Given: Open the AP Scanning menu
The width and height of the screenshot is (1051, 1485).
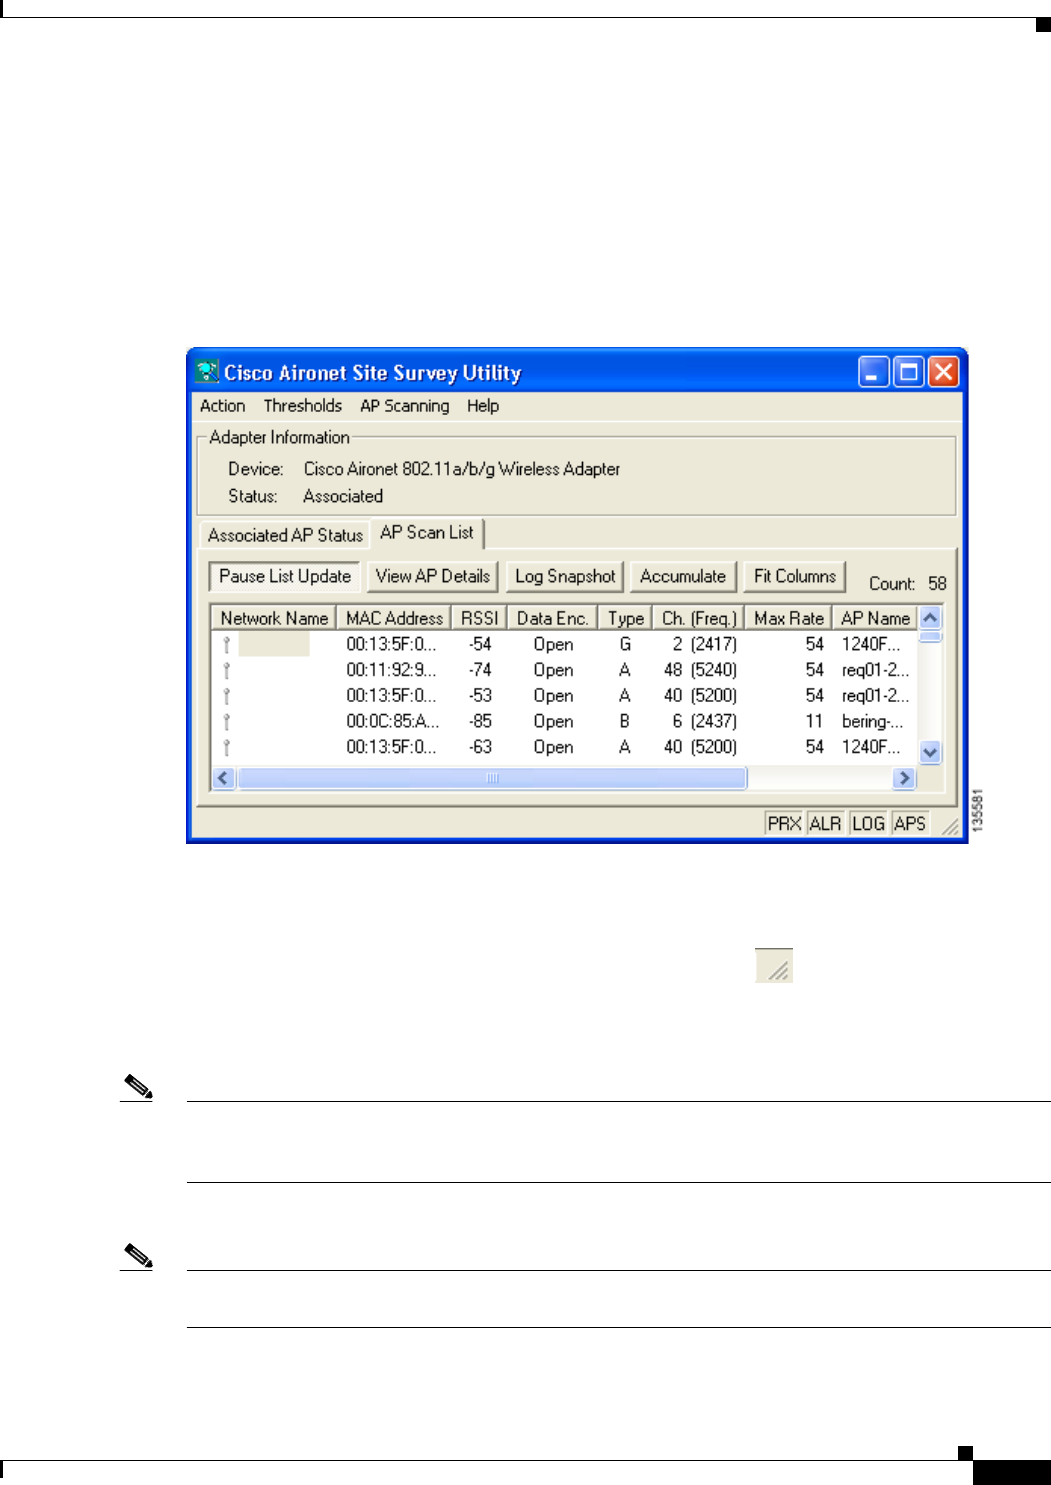Looking at the screenshot, I should click(x=405, y=406).
